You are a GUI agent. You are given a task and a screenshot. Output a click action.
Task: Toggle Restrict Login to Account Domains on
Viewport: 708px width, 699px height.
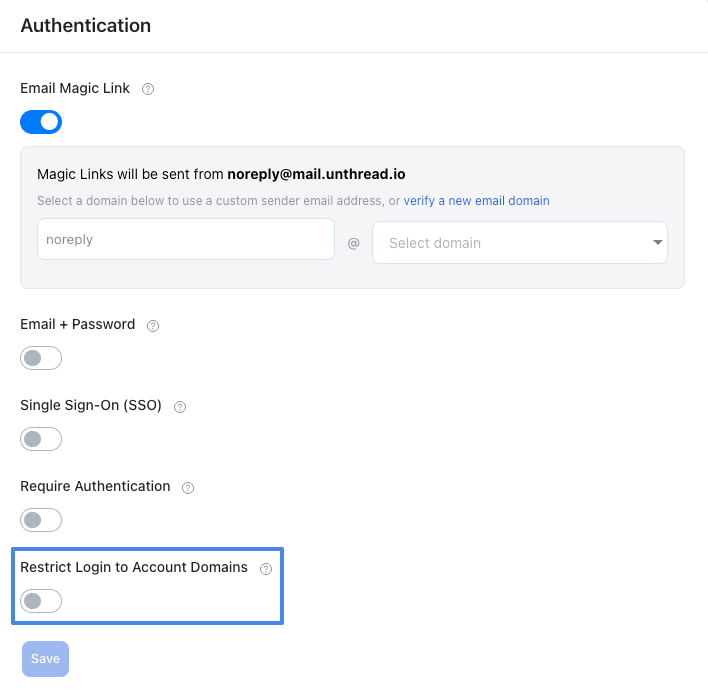pyautogui.click(x=41, y=601)
